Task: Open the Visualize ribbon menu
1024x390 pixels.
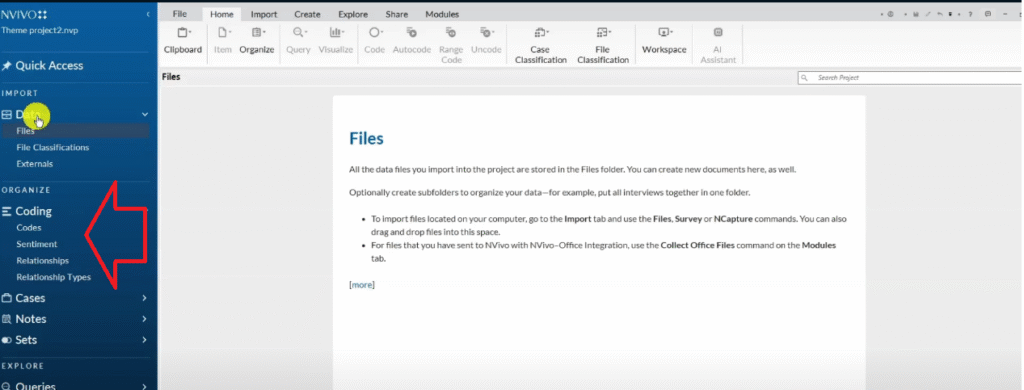Action: click(x=336, y=41)
